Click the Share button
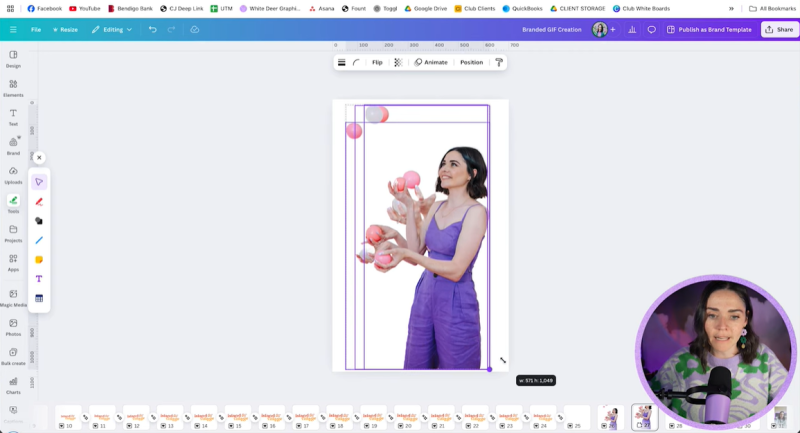 coord(780,30)
